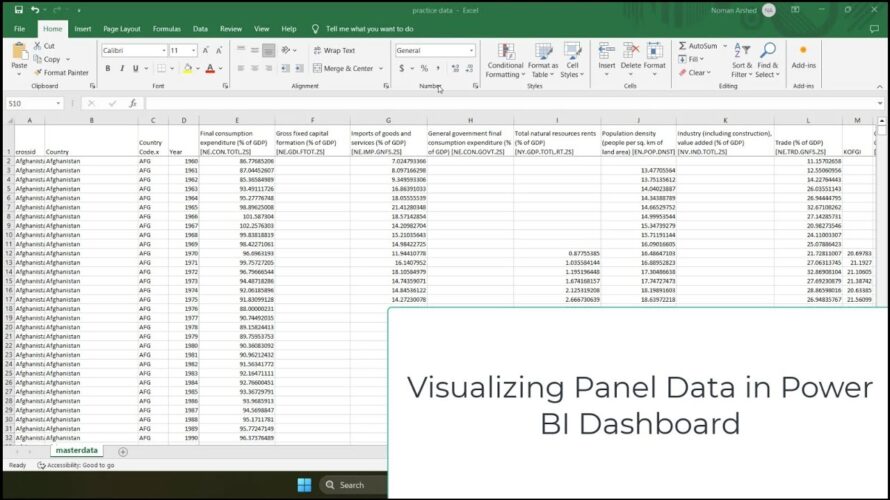
Task: Switch to the Data tab
Action: (200, 28)
